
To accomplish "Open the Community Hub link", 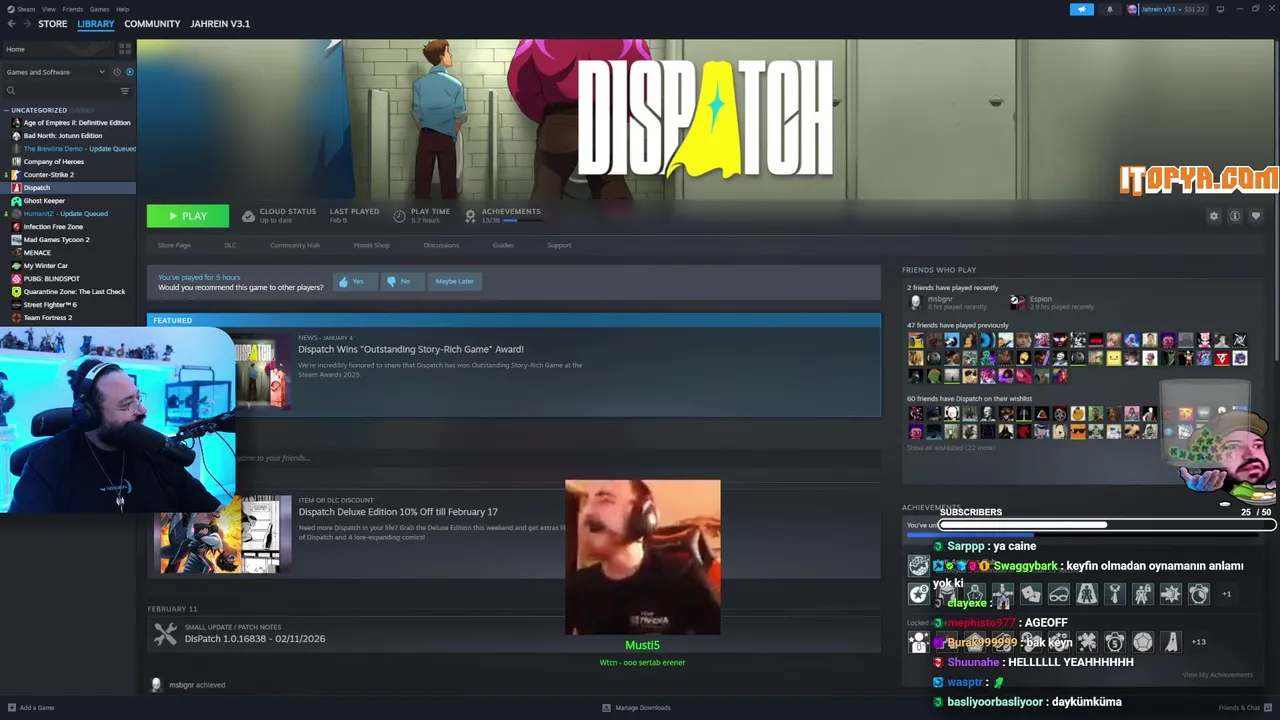I will (x=294, y=245).
